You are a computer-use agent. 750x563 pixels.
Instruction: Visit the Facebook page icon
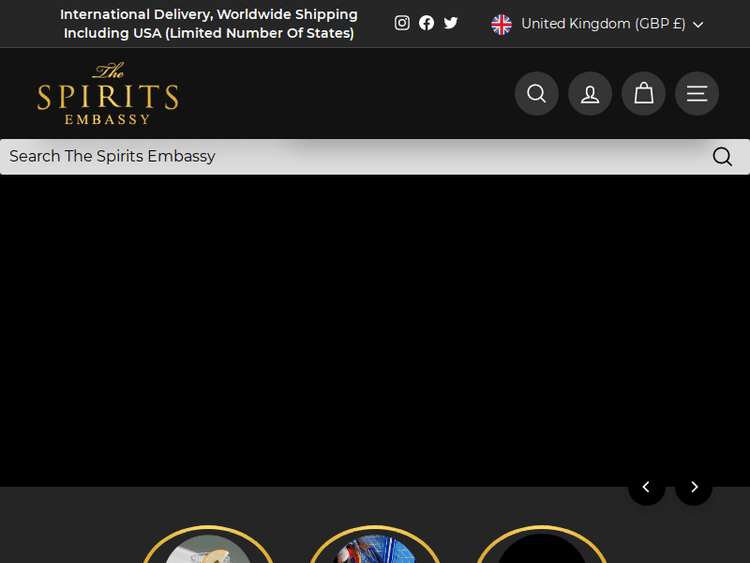(427, 23)
